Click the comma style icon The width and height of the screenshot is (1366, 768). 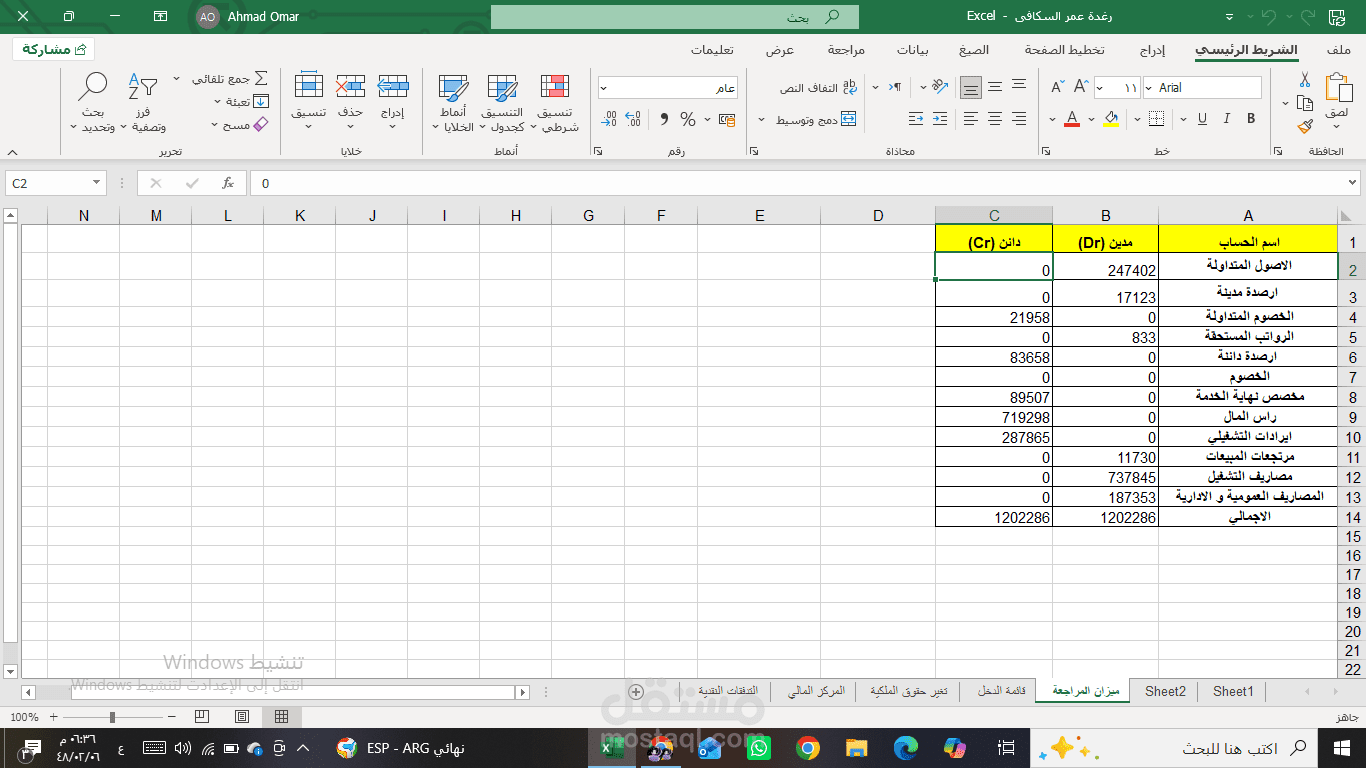[x=663, y=119]
